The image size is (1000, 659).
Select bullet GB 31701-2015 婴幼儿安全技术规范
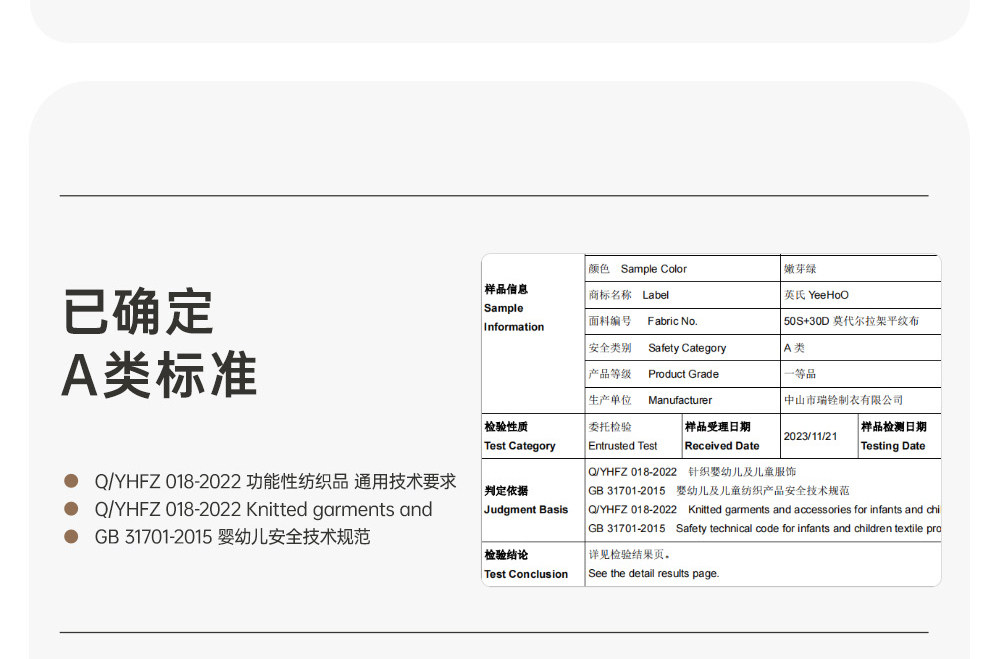232,537
